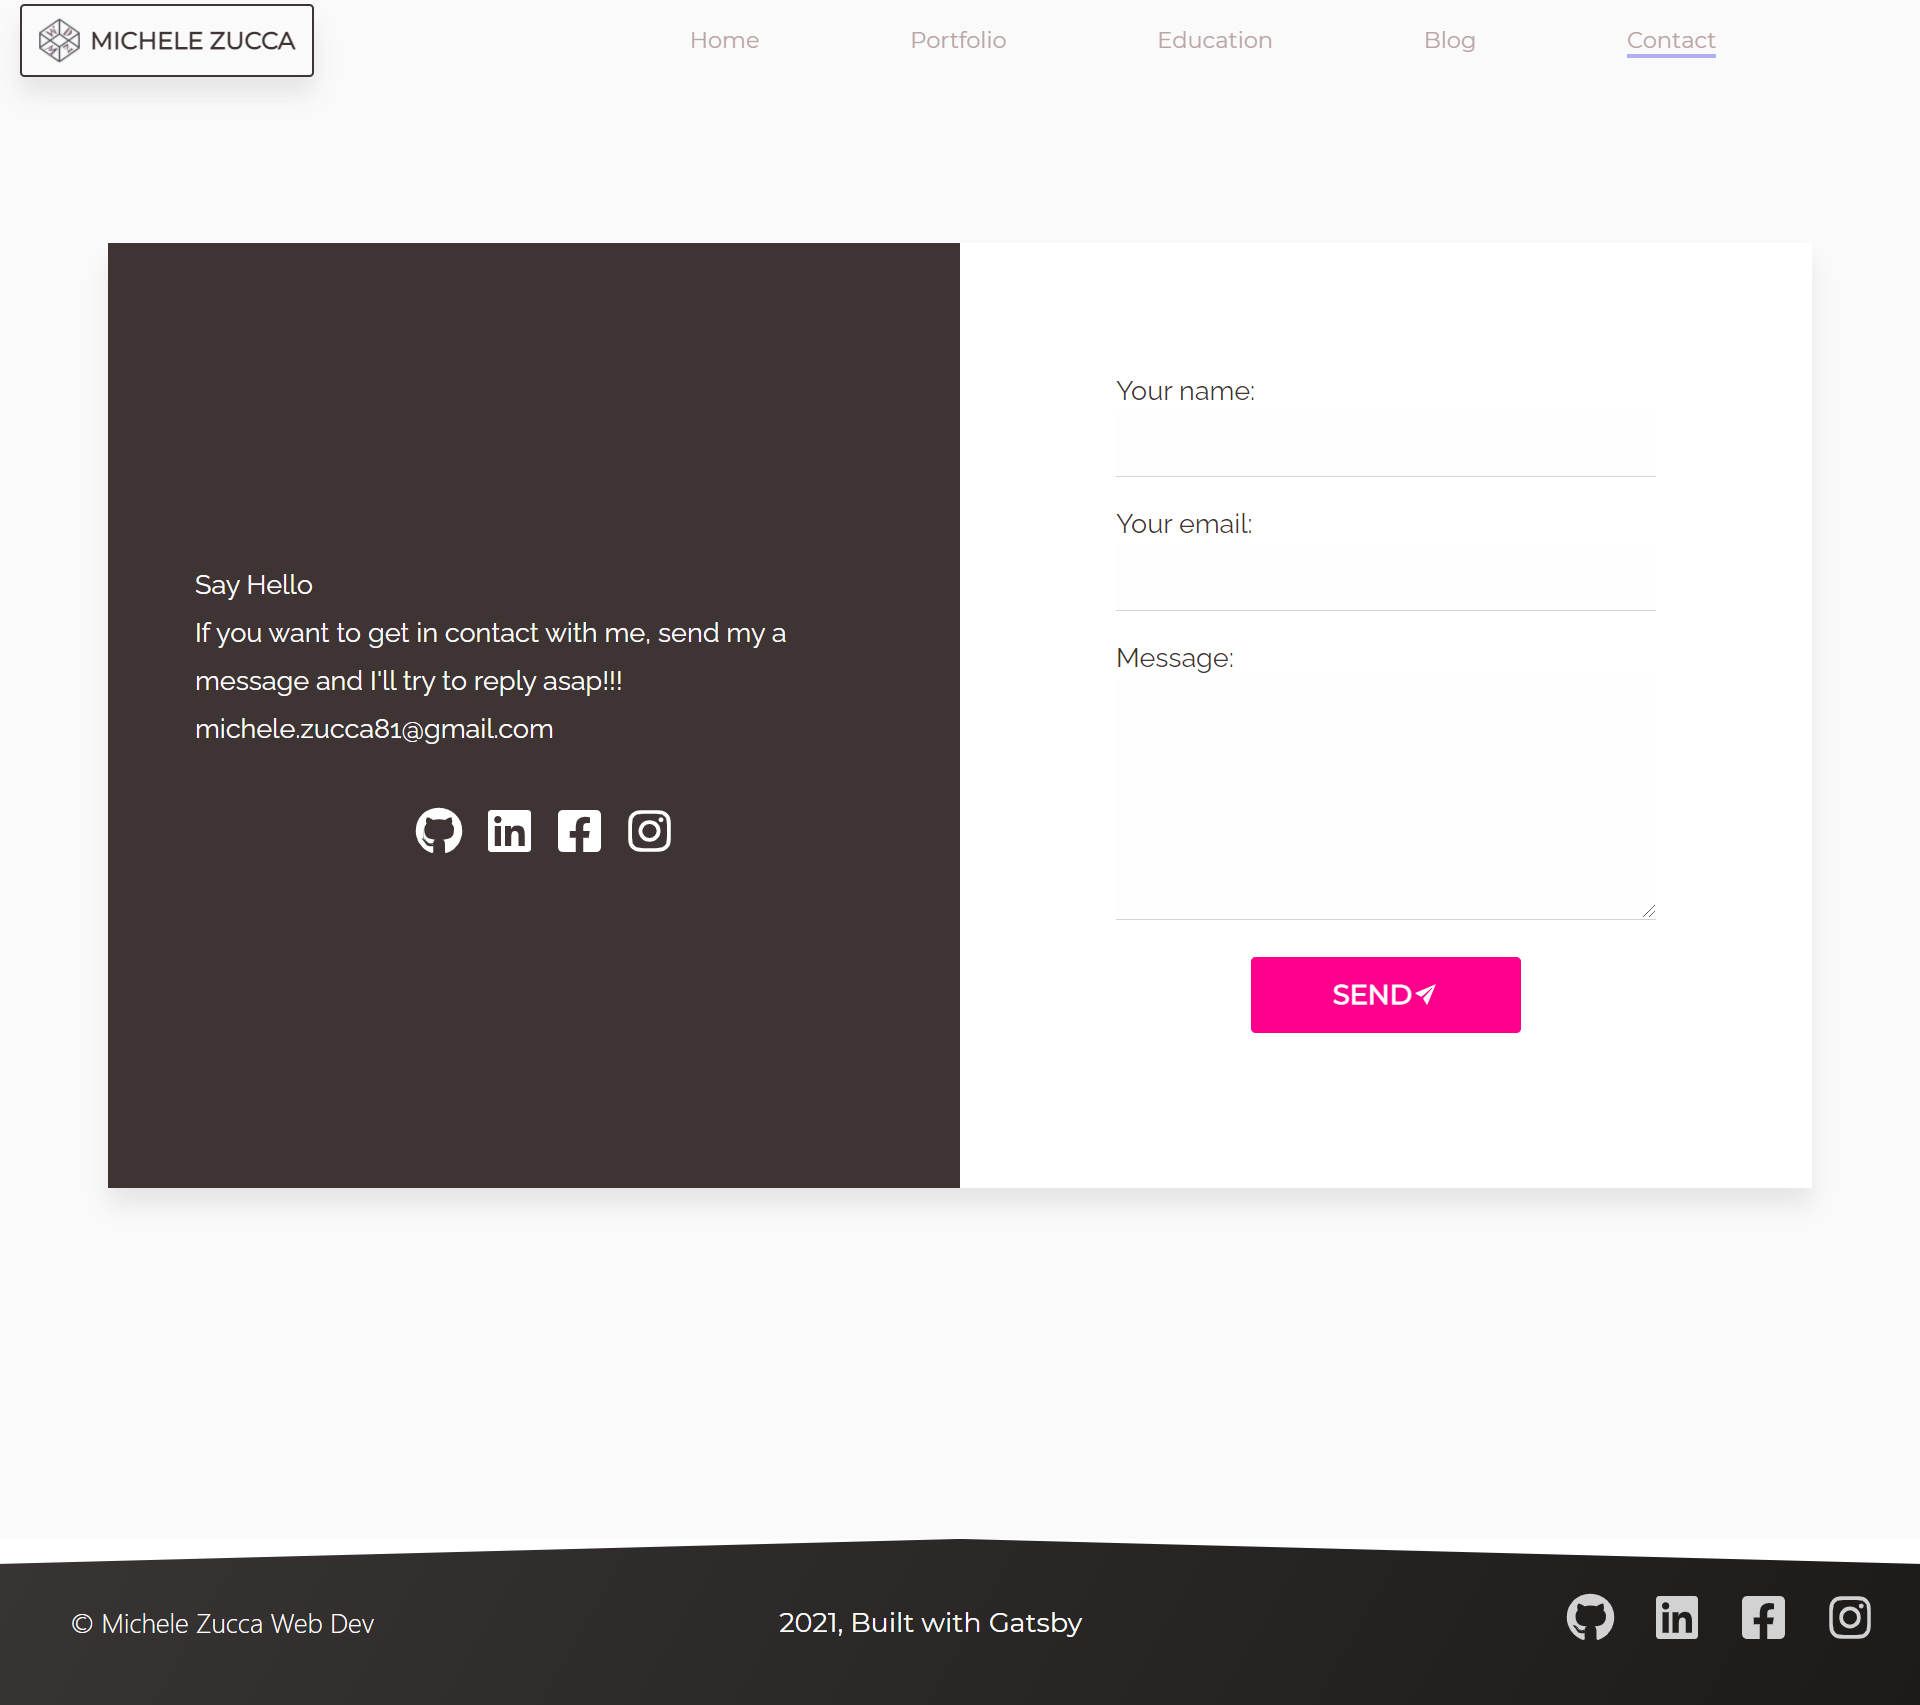Open LinkedIn icon in dark contact panel
The height and width of the screenshot is (1705, 1920).
click(509, 831)
